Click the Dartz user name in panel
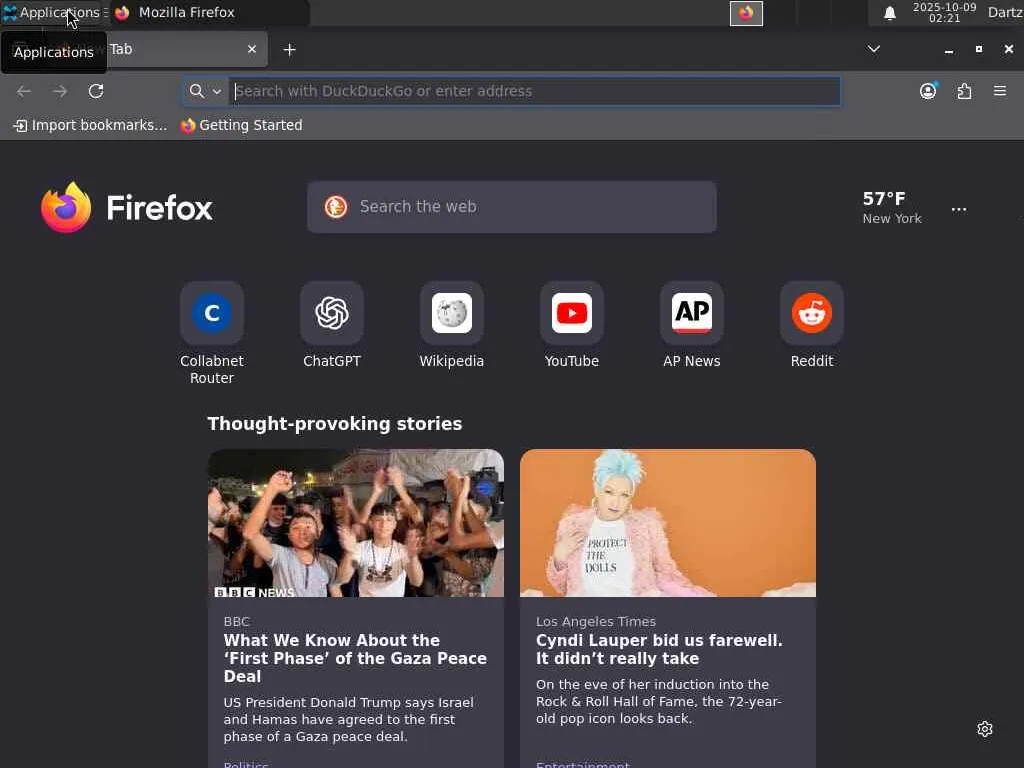The height and width of the screenshot is (768, 1024). pos(1005,12)
